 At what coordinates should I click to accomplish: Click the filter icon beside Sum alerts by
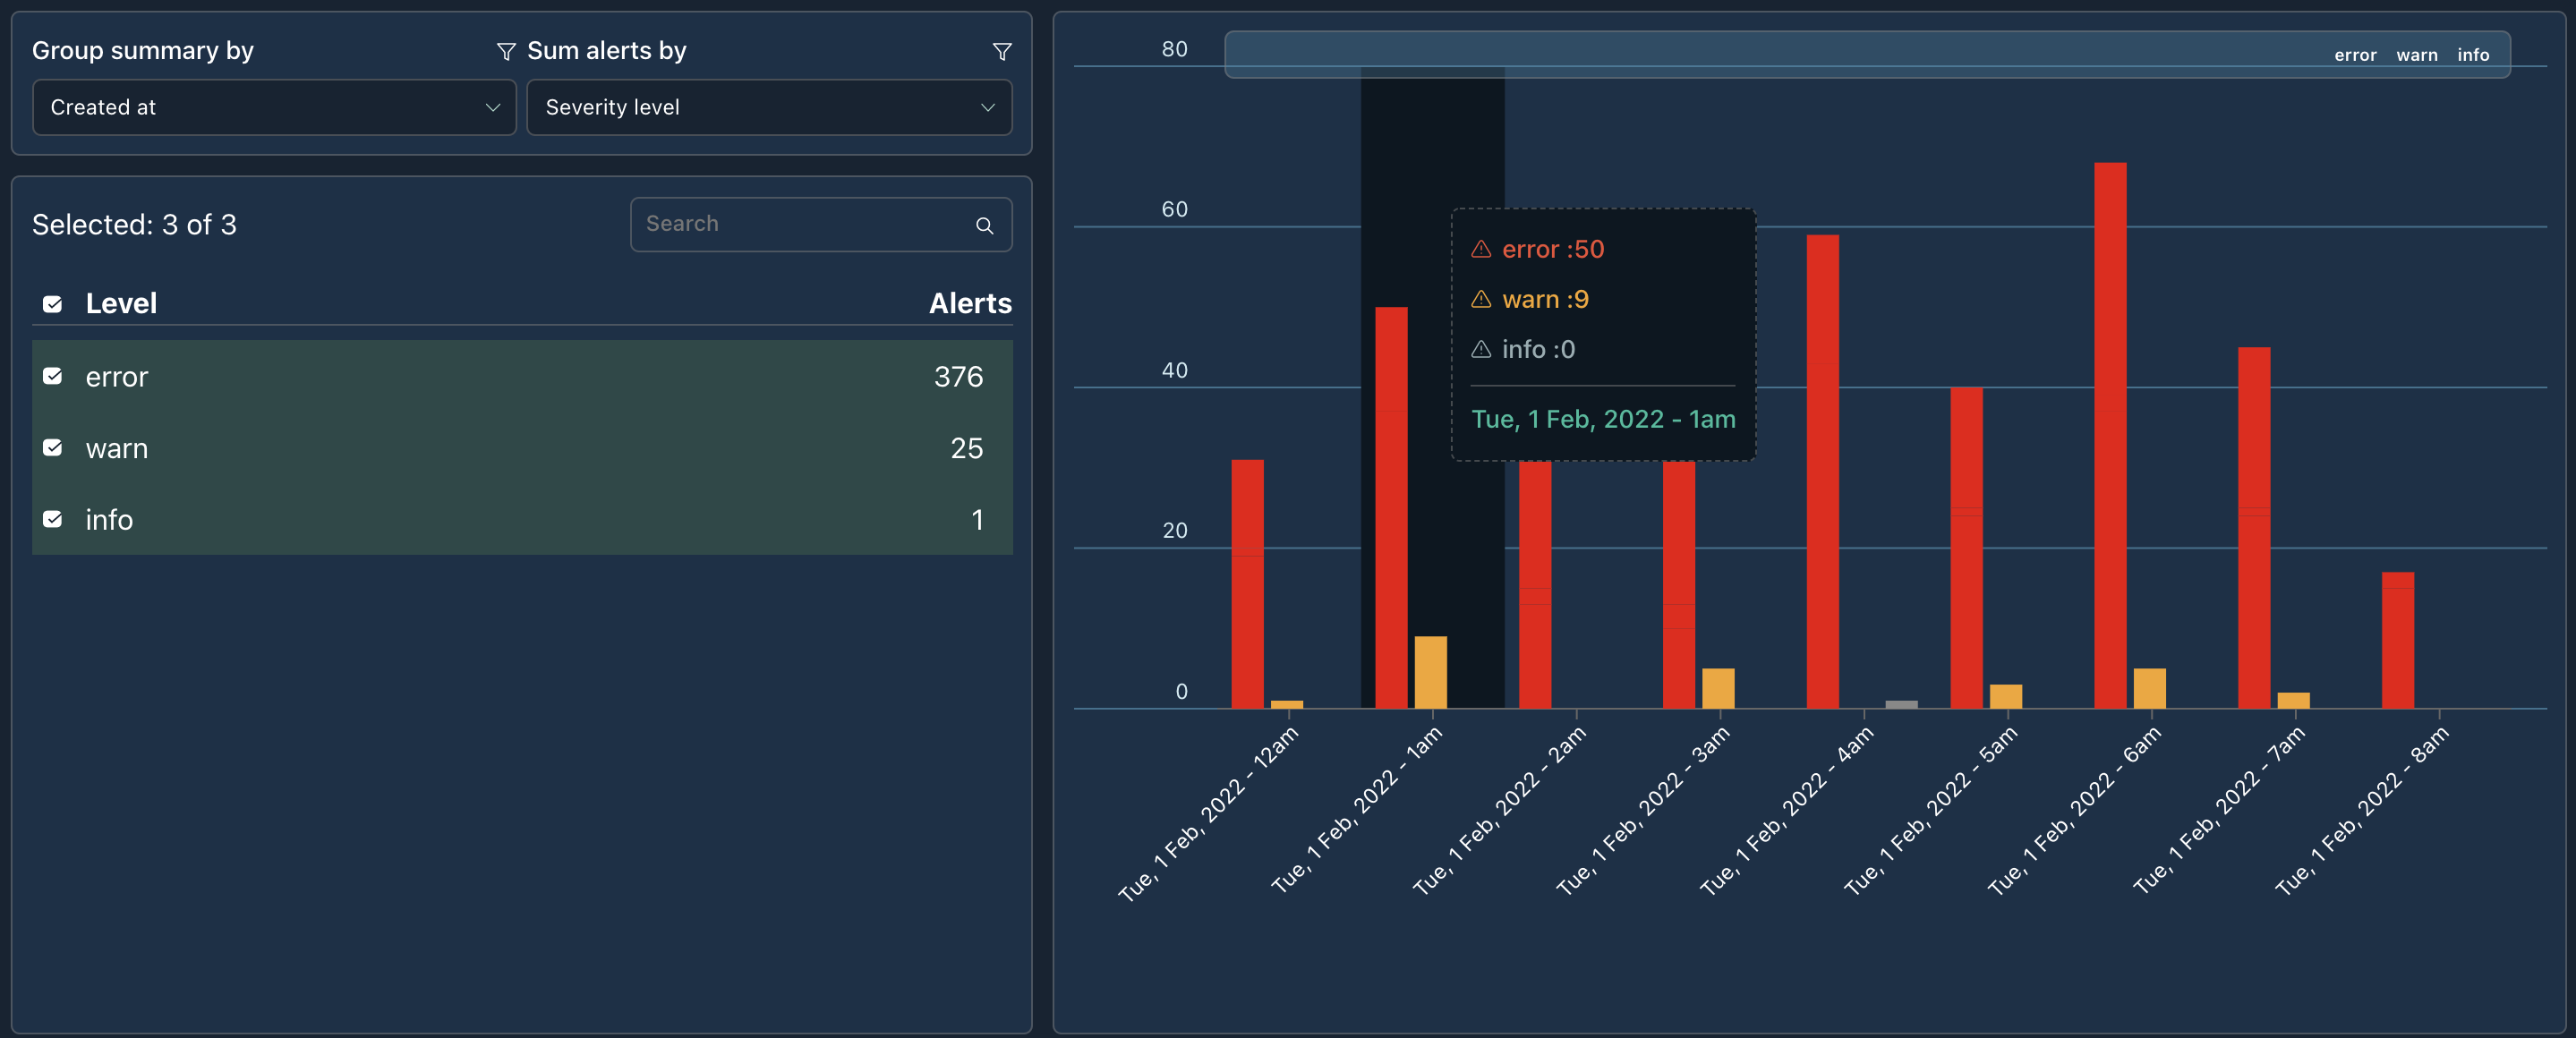[x=1001, y=51]
